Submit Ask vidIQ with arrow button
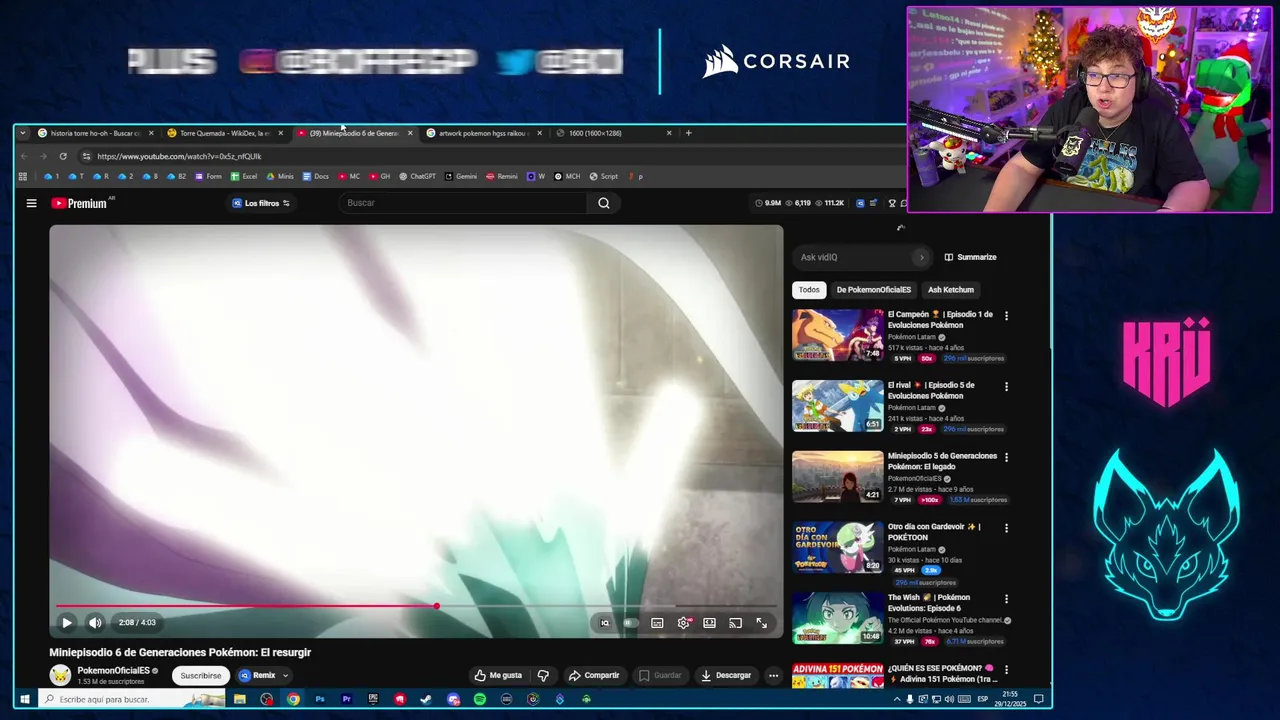 [x=922, y=257]
